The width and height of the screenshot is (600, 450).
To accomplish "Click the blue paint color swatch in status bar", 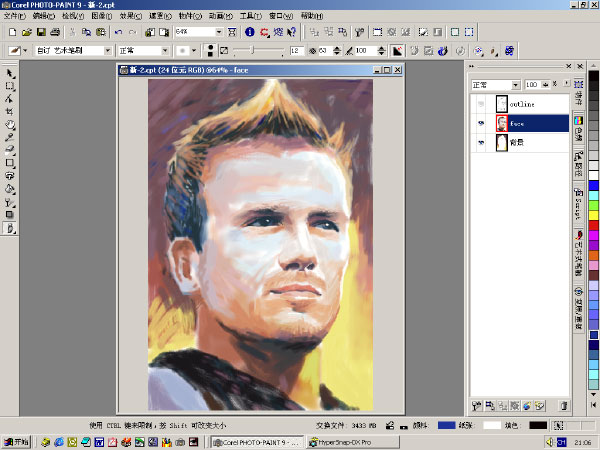I will coord(446,426).
